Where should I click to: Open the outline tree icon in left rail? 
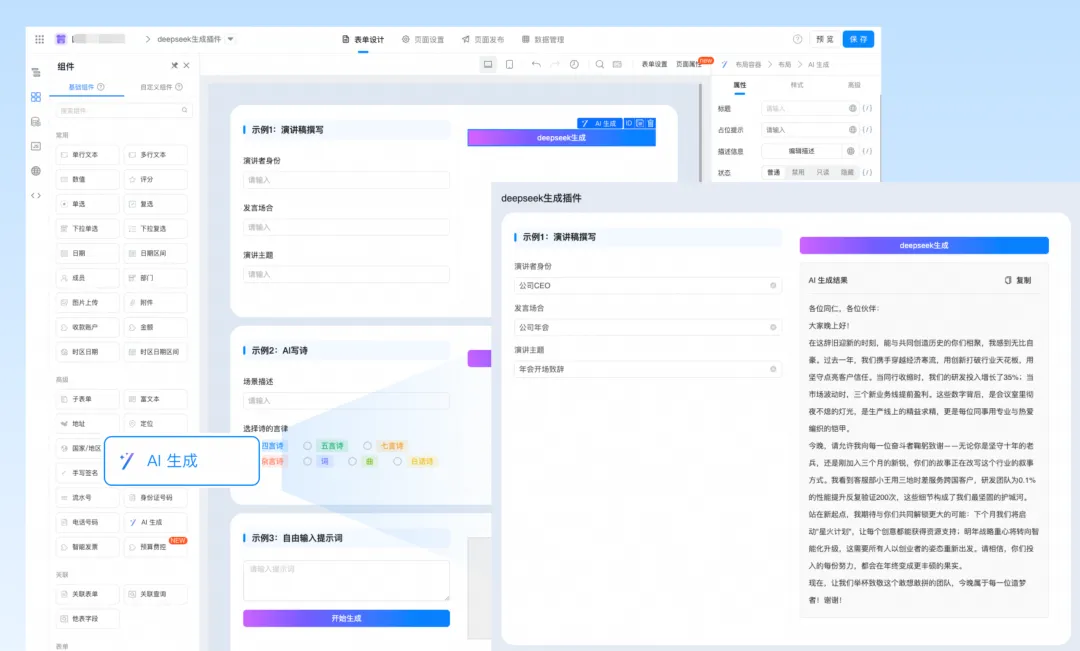[x=36, y=72]
